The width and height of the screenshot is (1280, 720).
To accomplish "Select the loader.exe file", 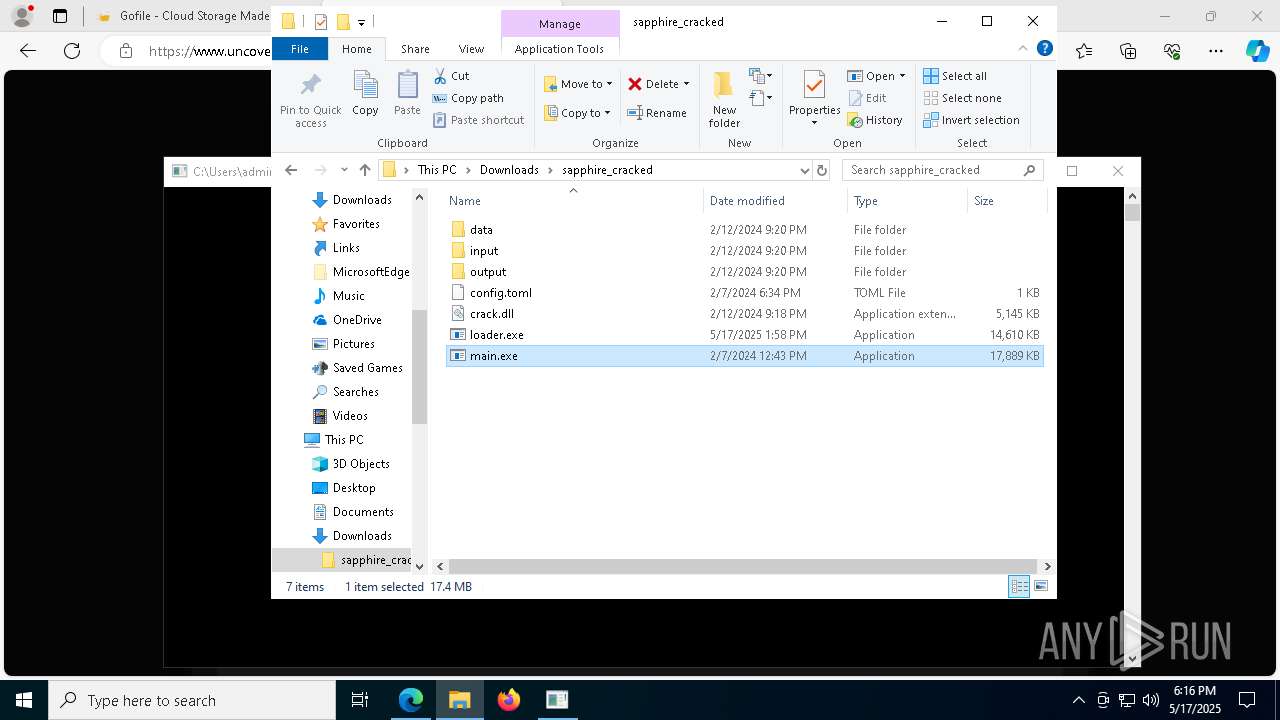I will pyautogui.click(x=744, y=335).
